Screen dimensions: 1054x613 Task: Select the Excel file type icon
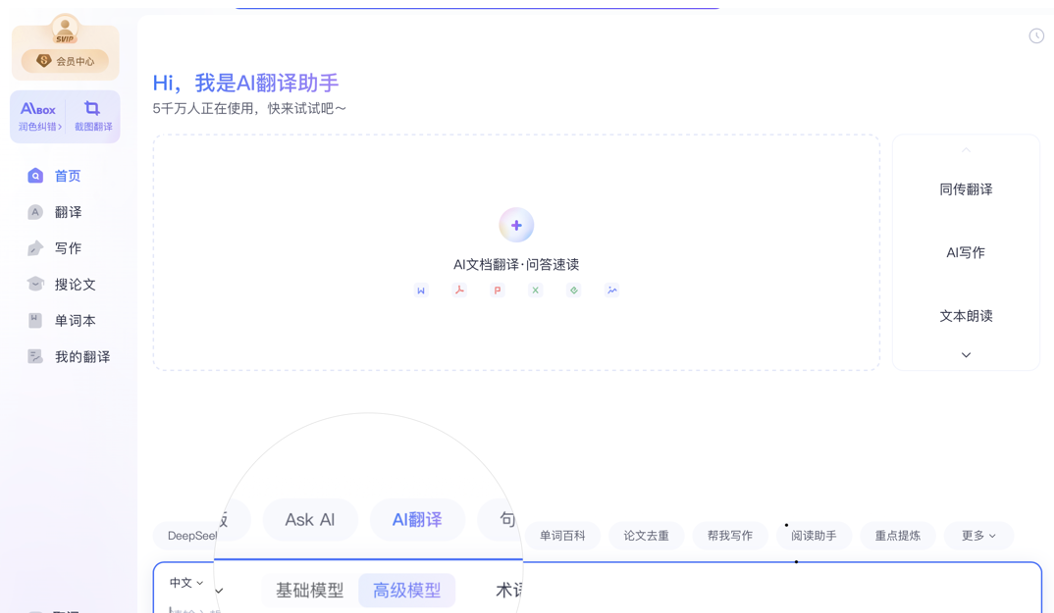535,290
